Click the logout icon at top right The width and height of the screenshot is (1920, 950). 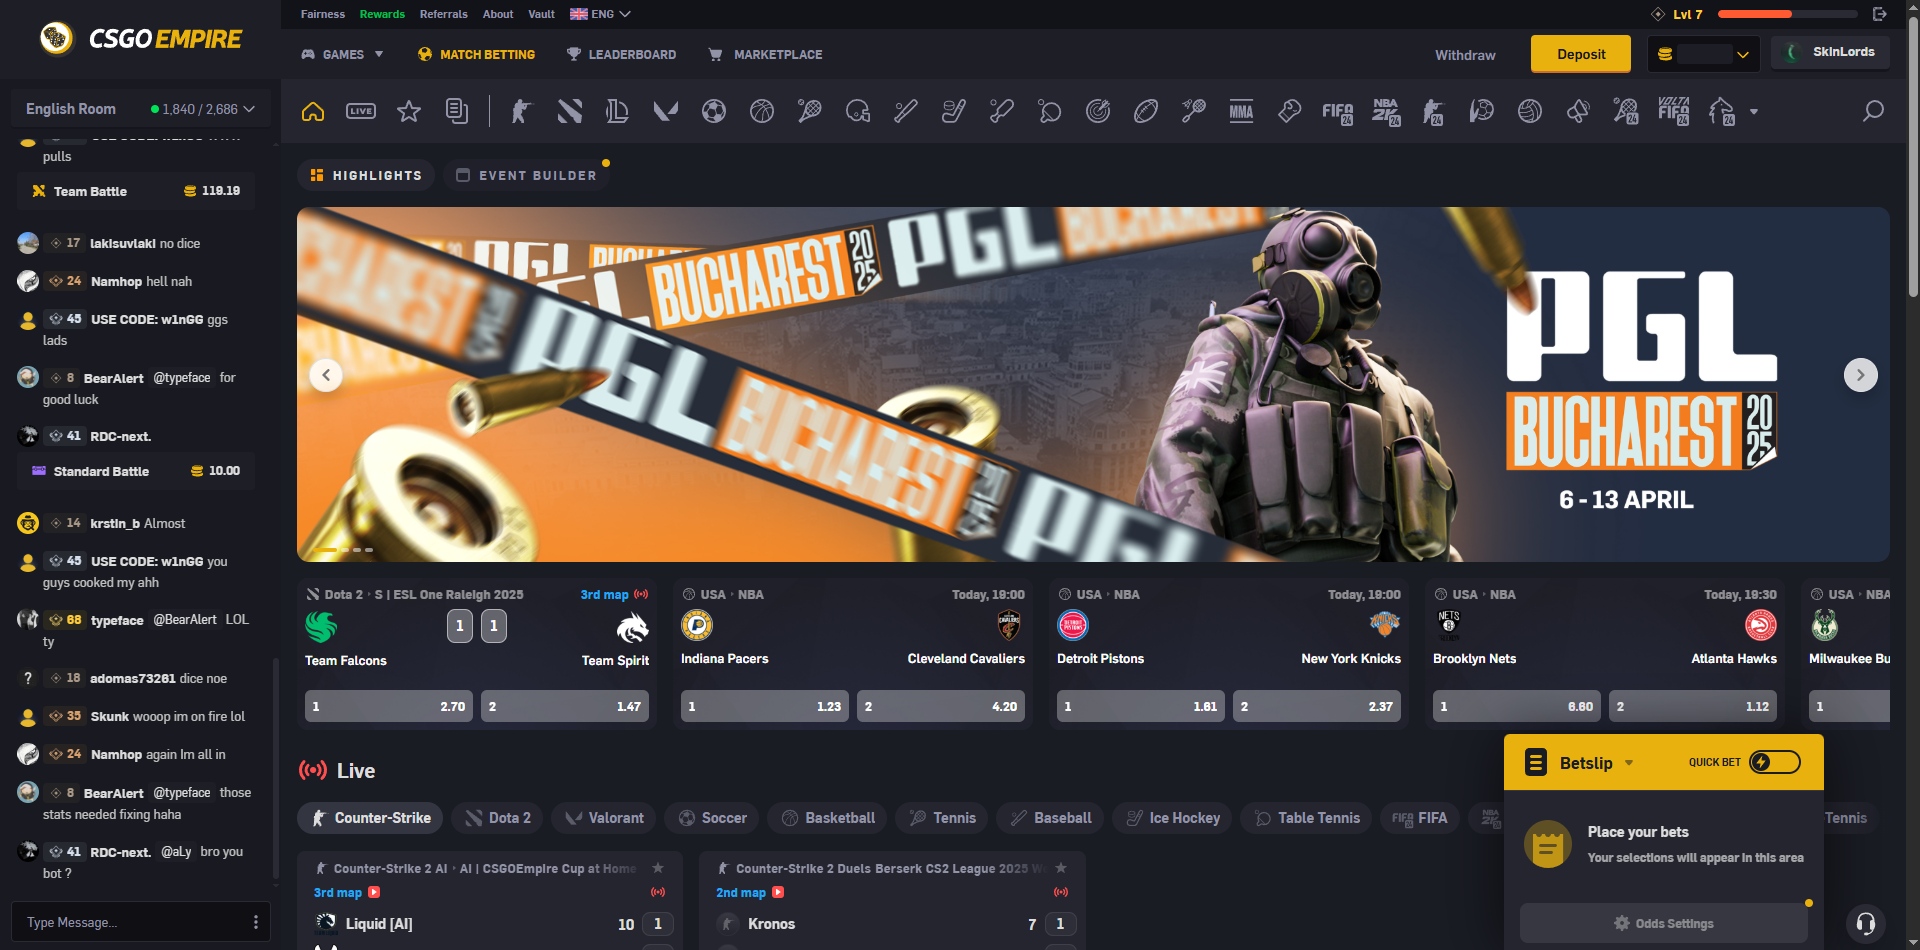point(1879,14)
